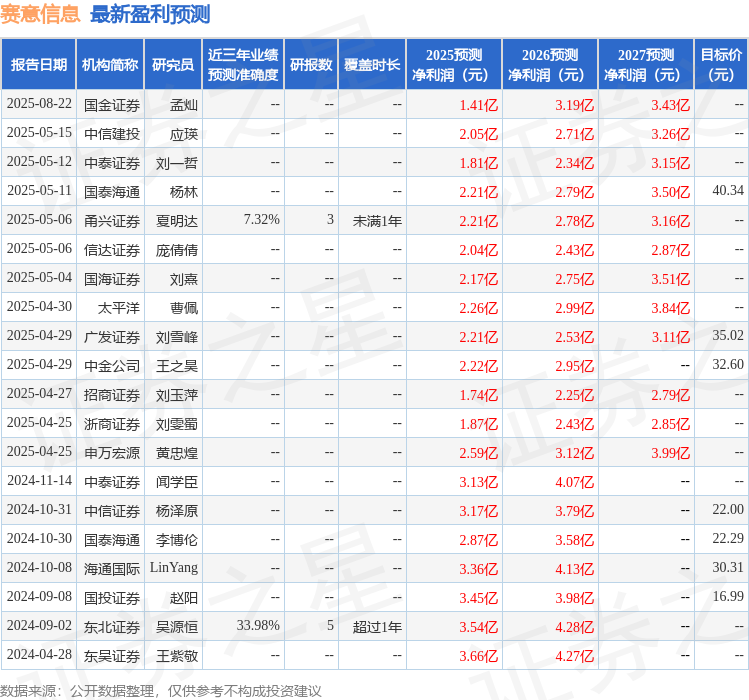The width and height of the screenshot is (749, 700).
Task: Select analyst name 闻学臣
Action: click(x=177, y=482)
